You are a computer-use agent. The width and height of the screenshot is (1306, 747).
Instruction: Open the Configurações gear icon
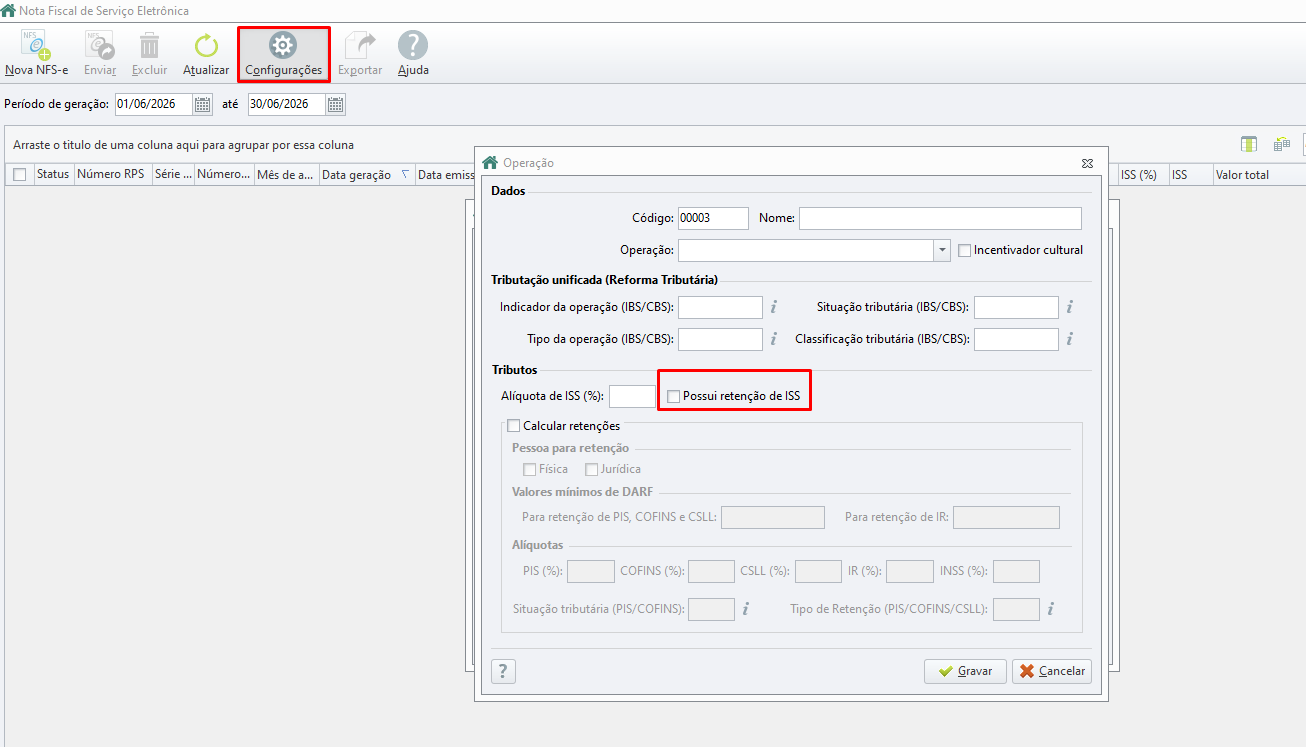[x=284, y=54]
